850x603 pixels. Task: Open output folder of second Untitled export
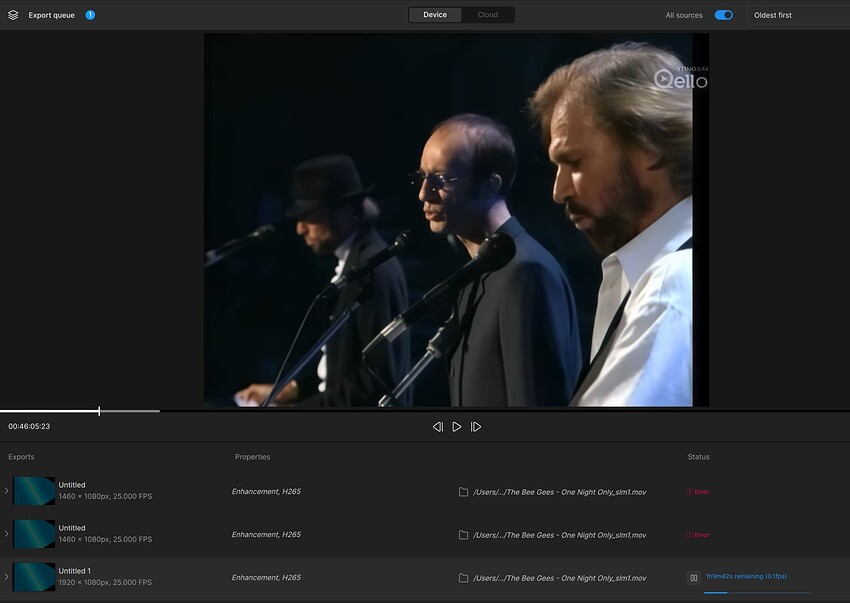coord(463,535)
